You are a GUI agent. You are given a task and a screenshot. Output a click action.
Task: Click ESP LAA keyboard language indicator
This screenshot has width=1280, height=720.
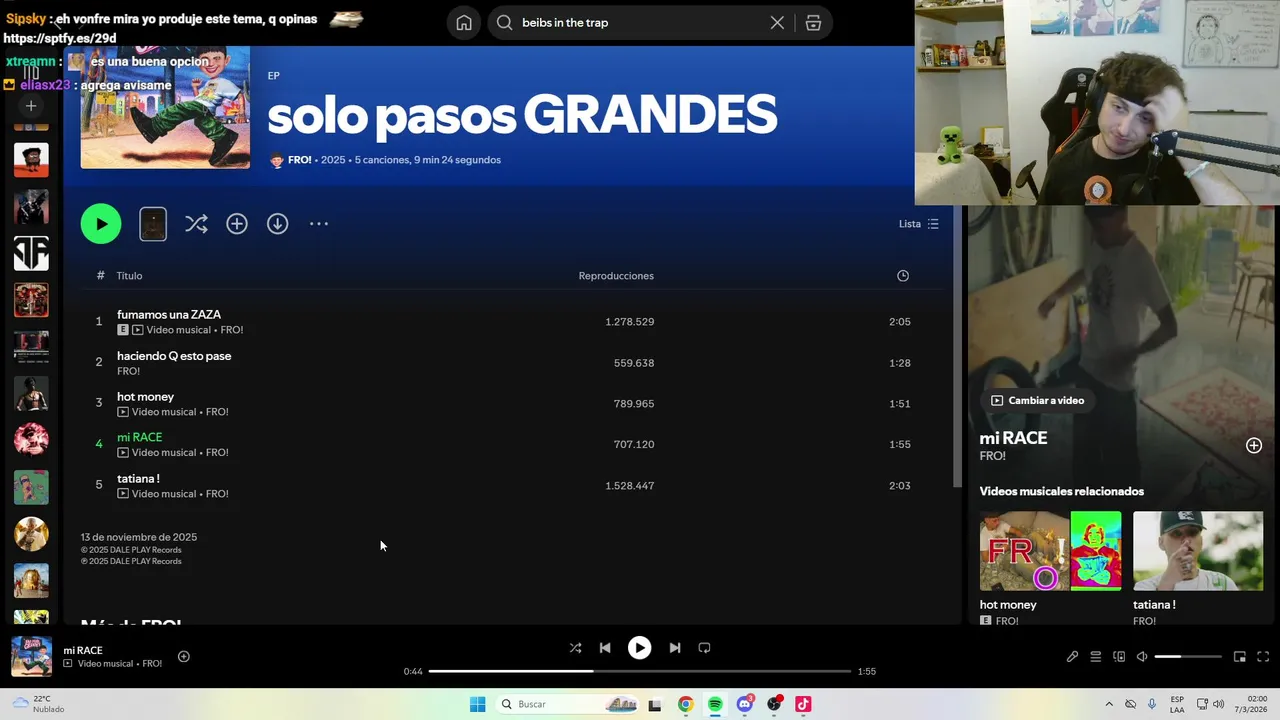[x=1177, y=704]
